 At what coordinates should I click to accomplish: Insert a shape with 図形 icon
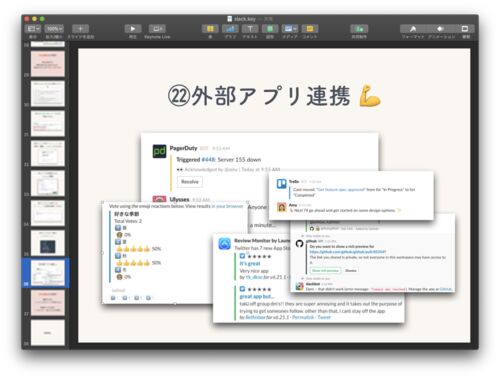click(x=270, y=29)
